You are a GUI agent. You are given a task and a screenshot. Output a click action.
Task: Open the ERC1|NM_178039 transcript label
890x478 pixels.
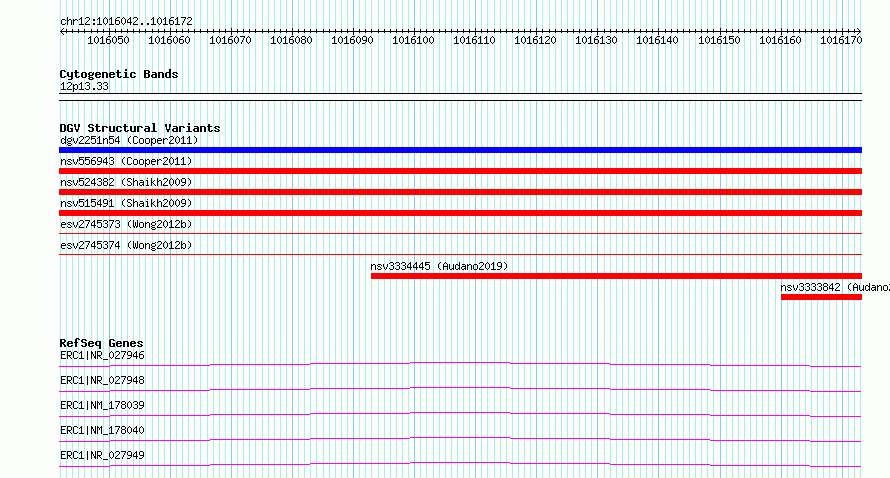tap(102, 405)
